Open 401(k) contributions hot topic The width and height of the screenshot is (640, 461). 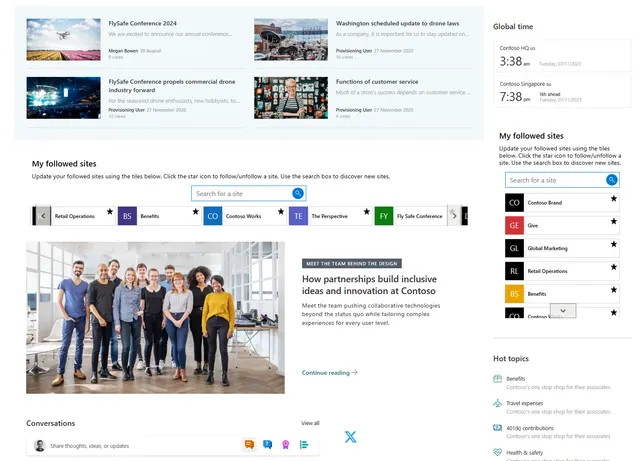click(x=530, y=428)
